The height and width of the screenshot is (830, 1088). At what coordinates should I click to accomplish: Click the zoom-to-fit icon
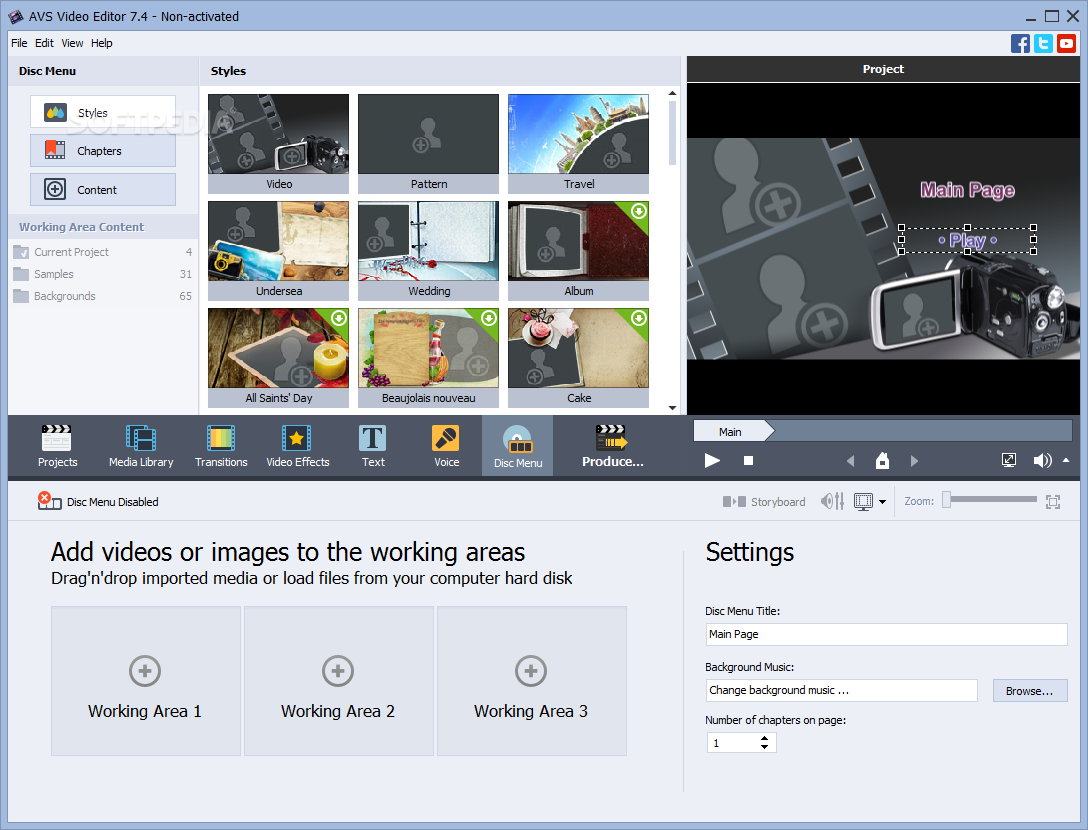tap(1053, 502)
